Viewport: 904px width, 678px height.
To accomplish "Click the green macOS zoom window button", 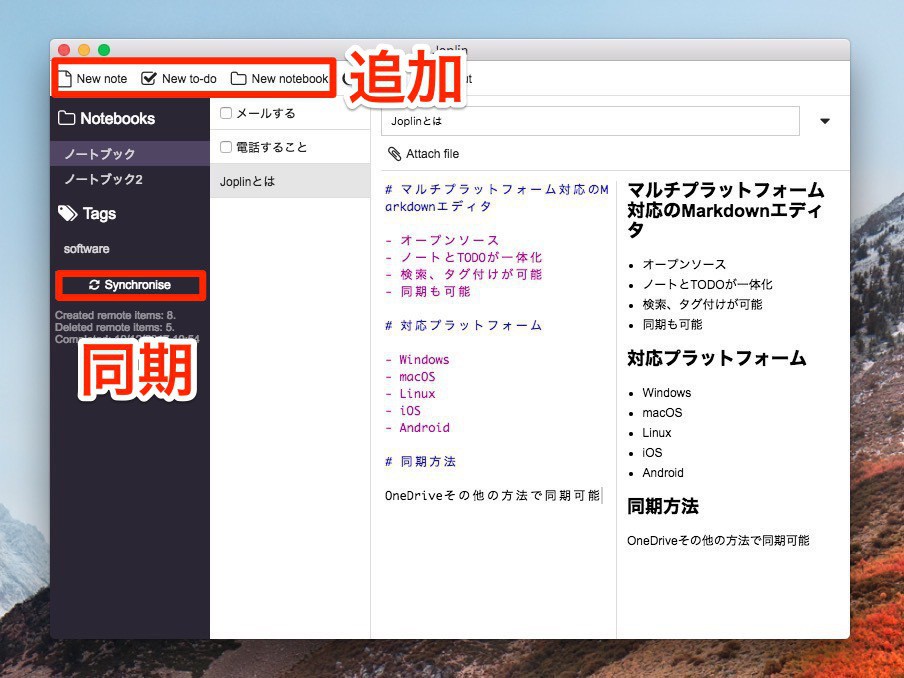I will click(104, 50).
